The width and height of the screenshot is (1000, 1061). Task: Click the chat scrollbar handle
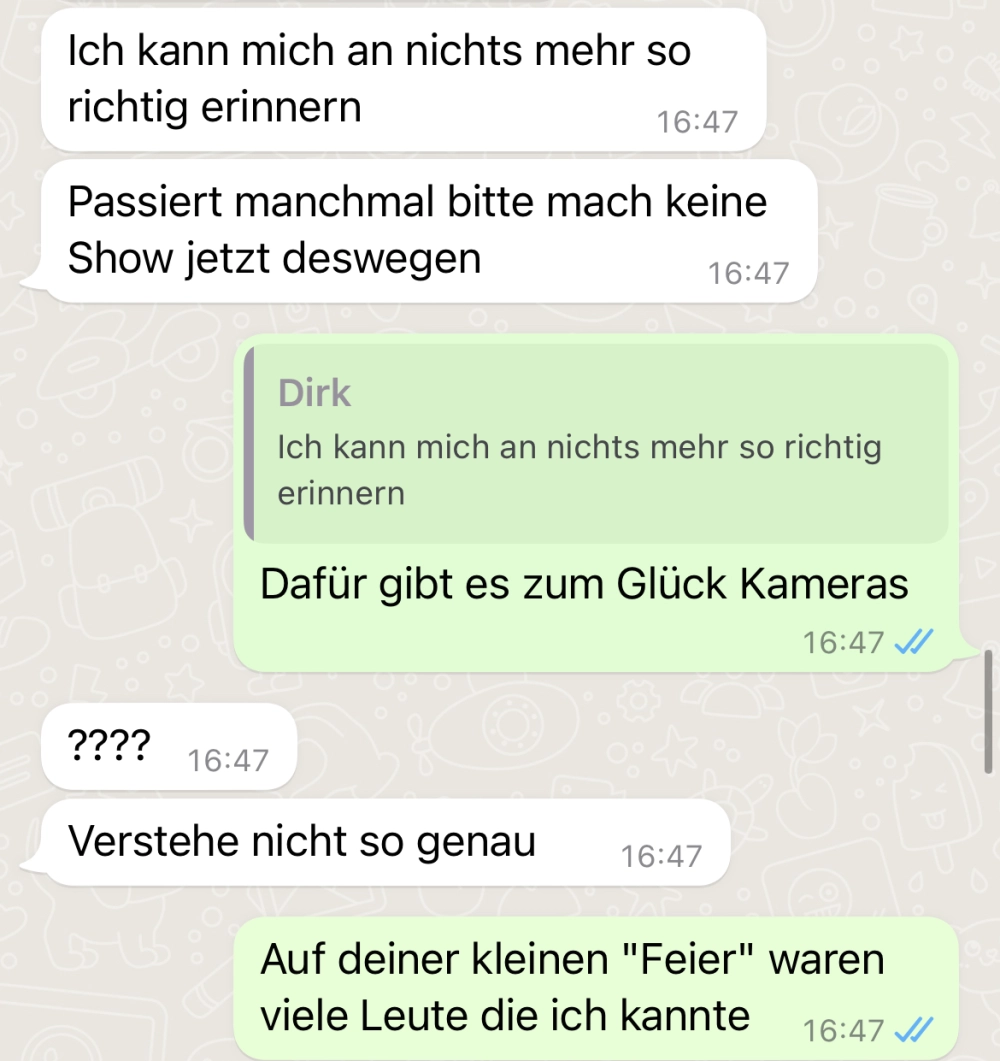[988, 710]
